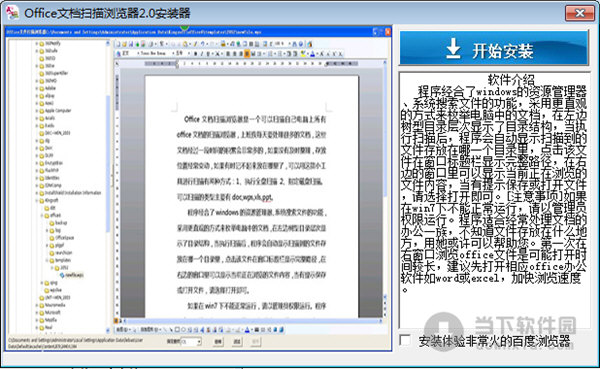Viewport: 600px width, 369px height.
Task: Enable the 安装体验非常火的百度浏览器 checkbox
Action: [405, 340]
